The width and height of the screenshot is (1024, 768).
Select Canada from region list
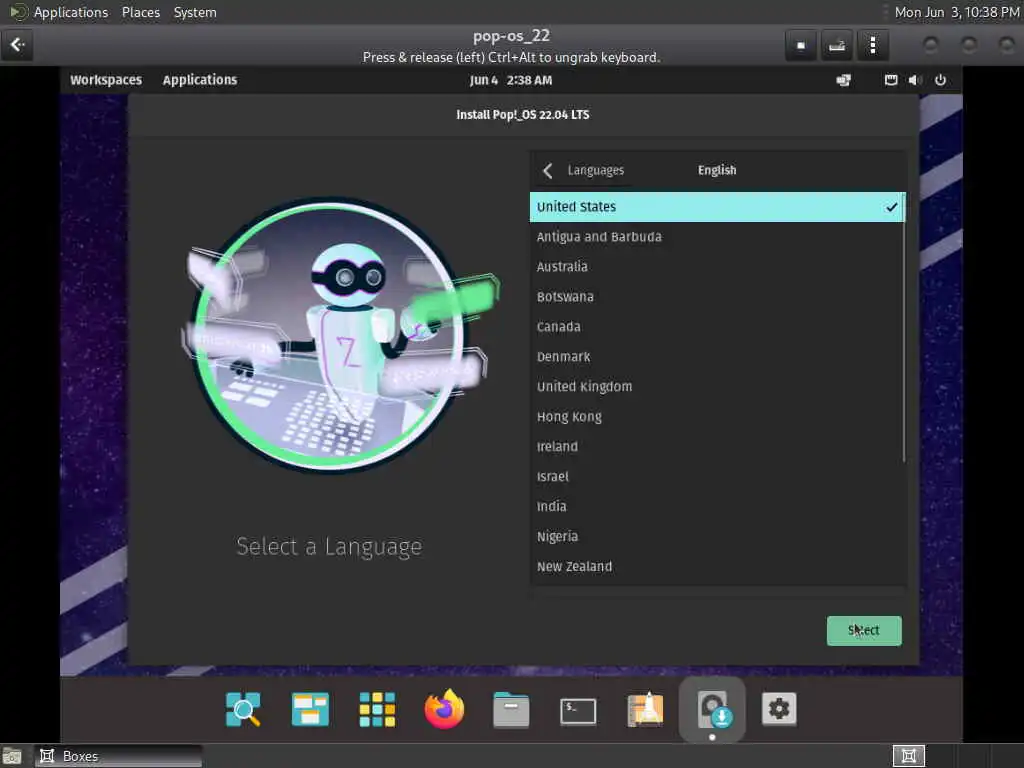(x=717, y=327)
